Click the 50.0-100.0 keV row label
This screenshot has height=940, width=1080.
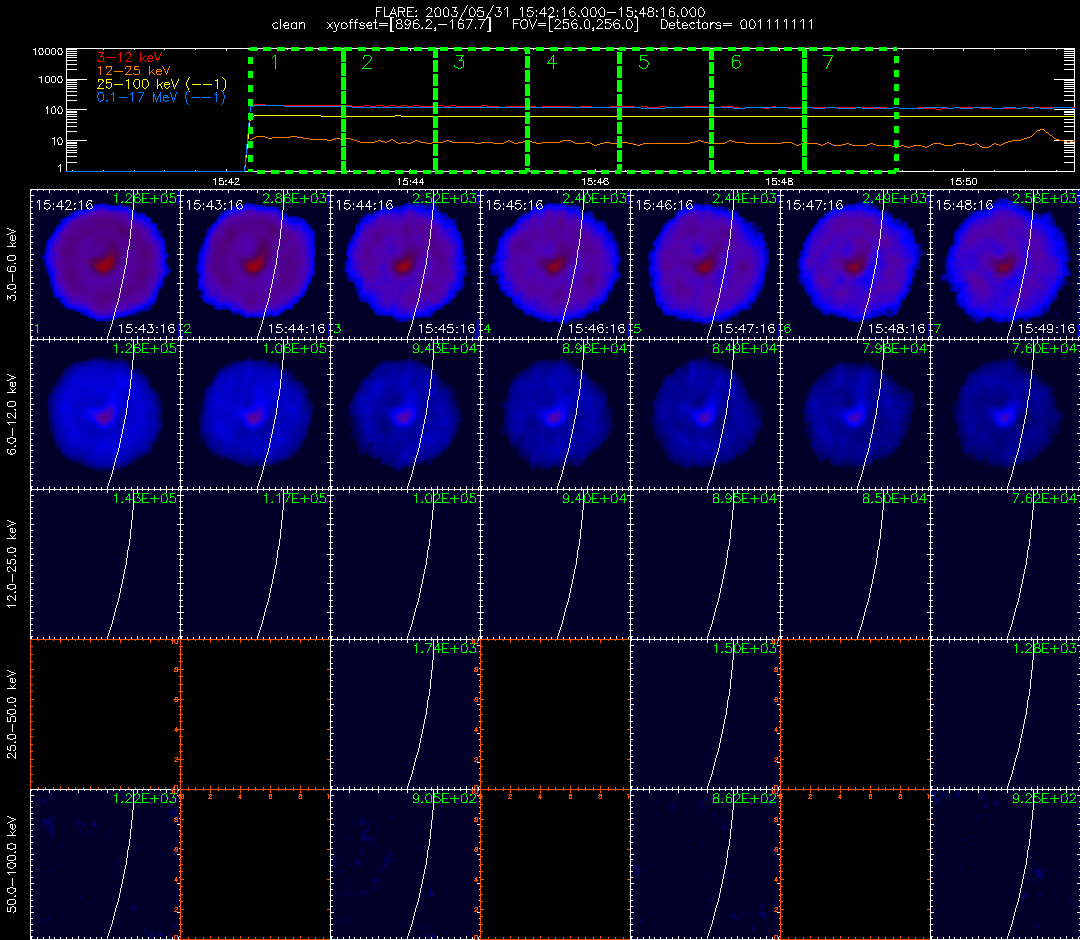(12, 864)
